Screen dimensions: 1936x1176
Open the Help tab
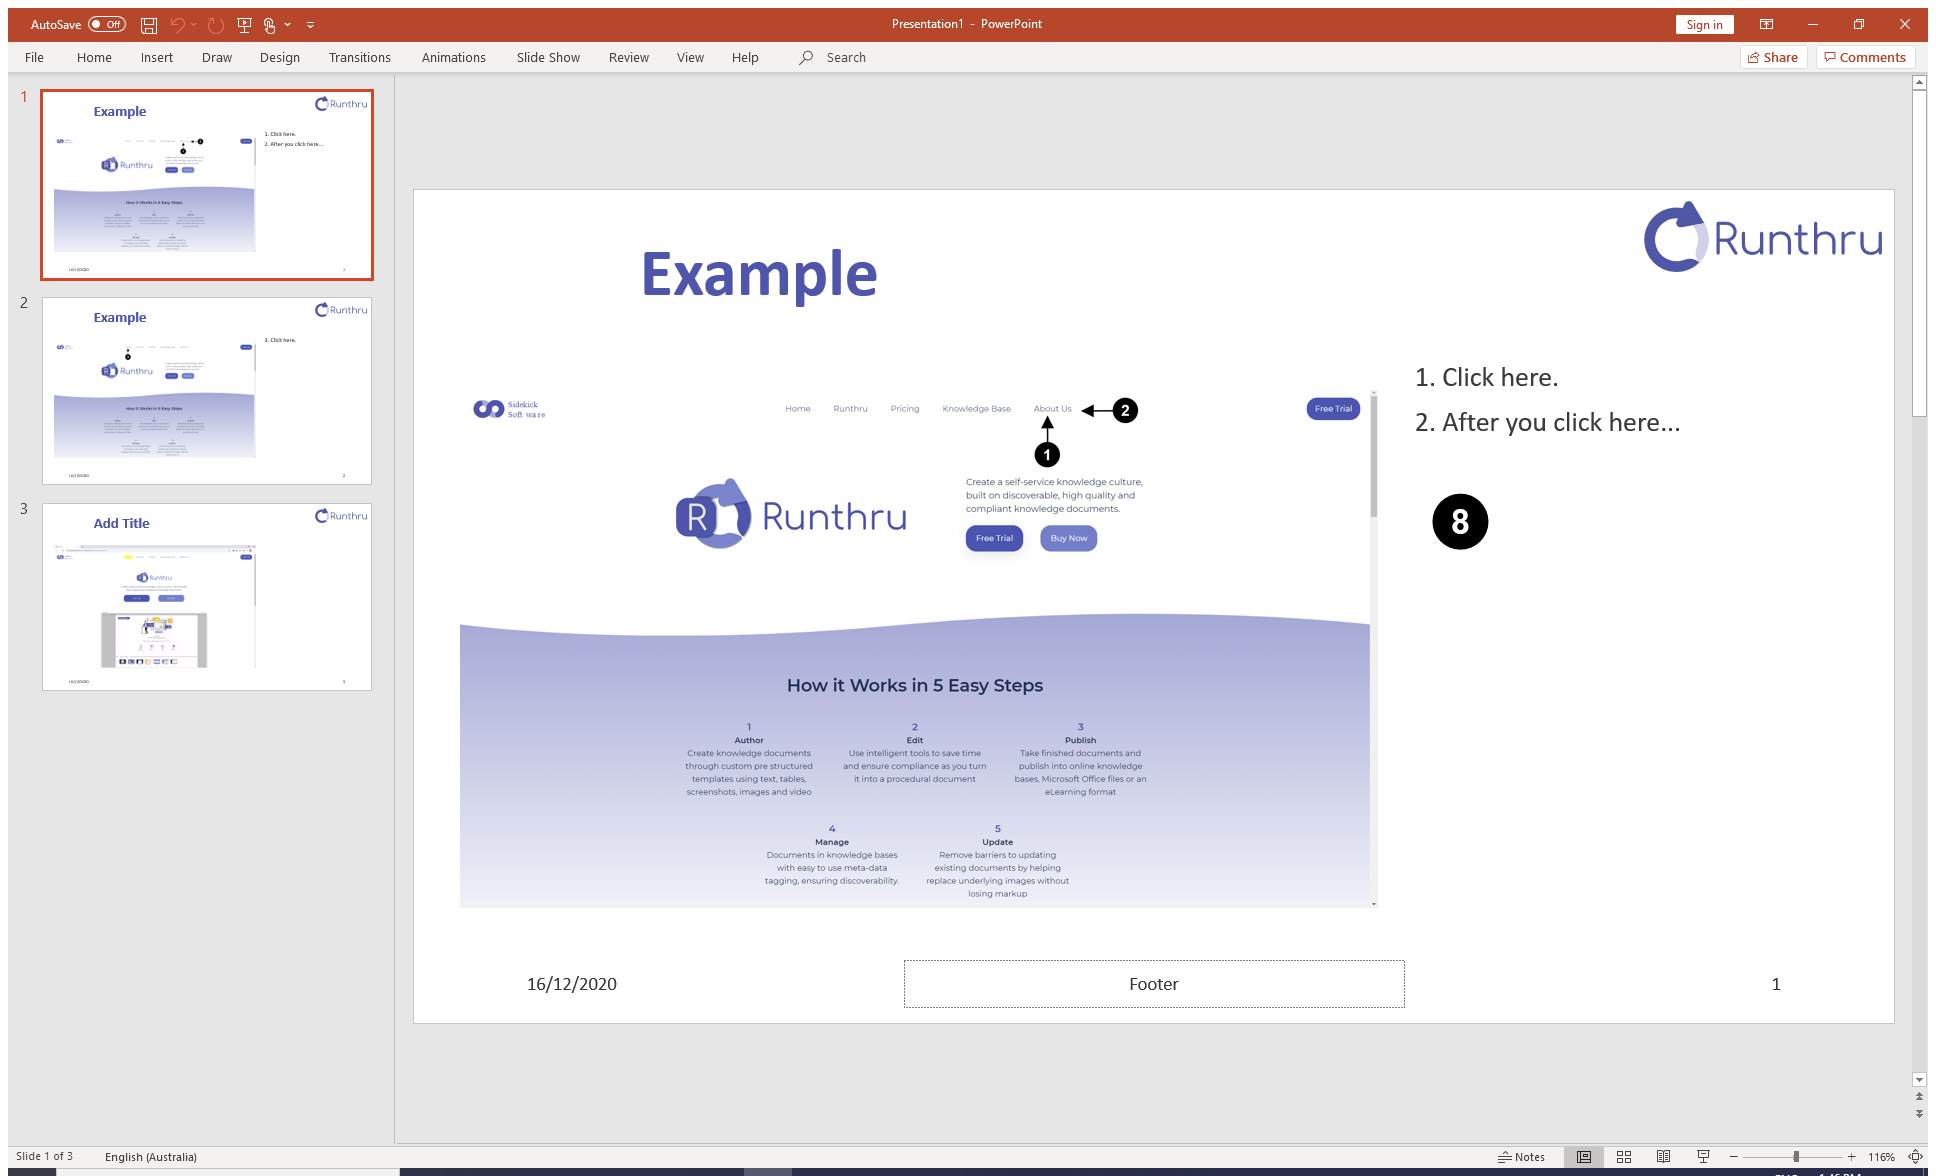[x=745, y=57]
